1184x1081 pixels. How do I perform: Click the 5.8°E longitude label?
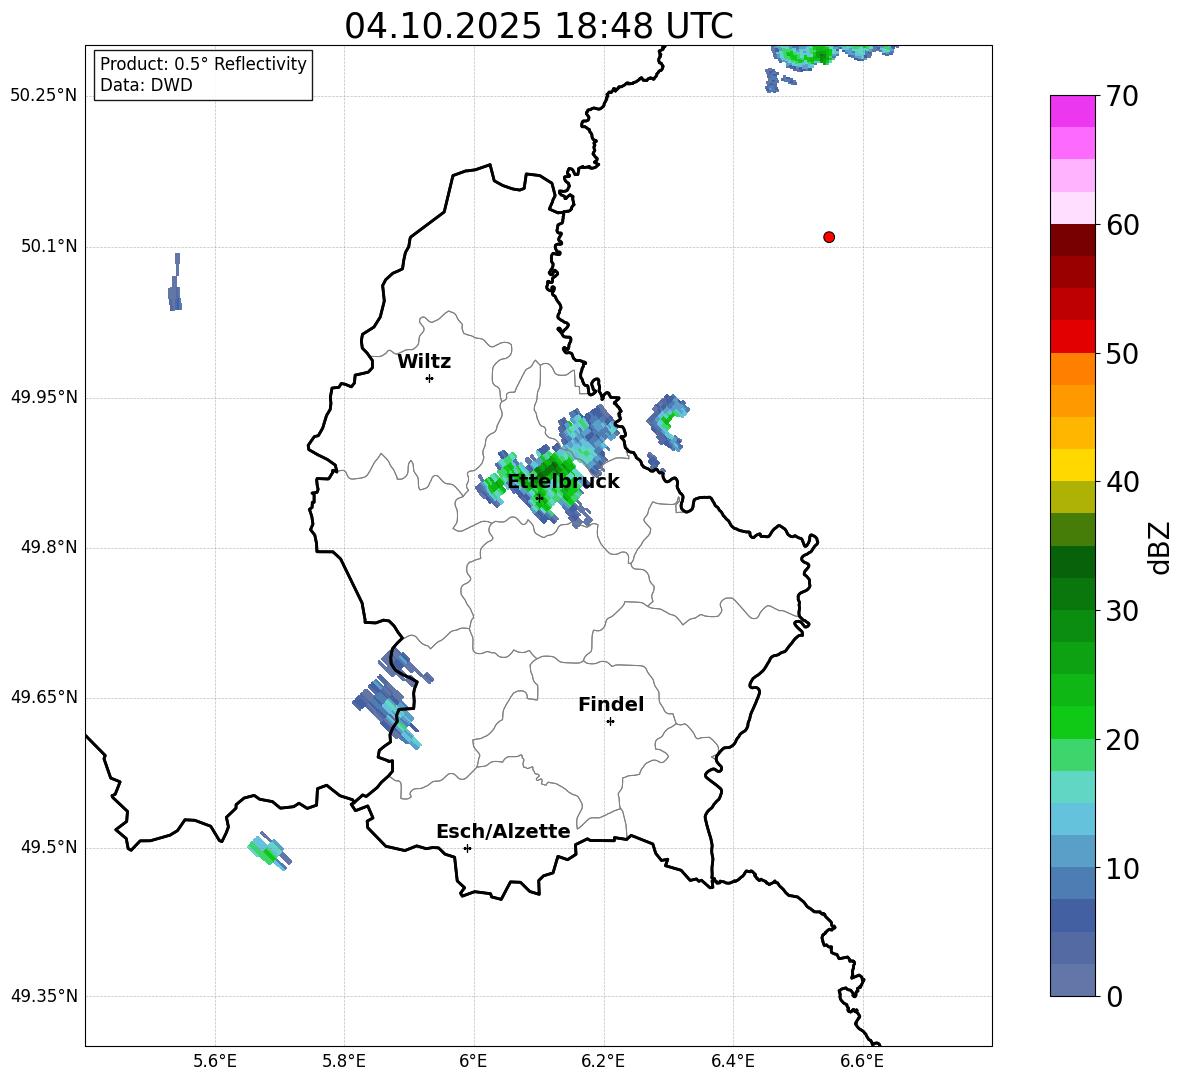coord(344,1061)
